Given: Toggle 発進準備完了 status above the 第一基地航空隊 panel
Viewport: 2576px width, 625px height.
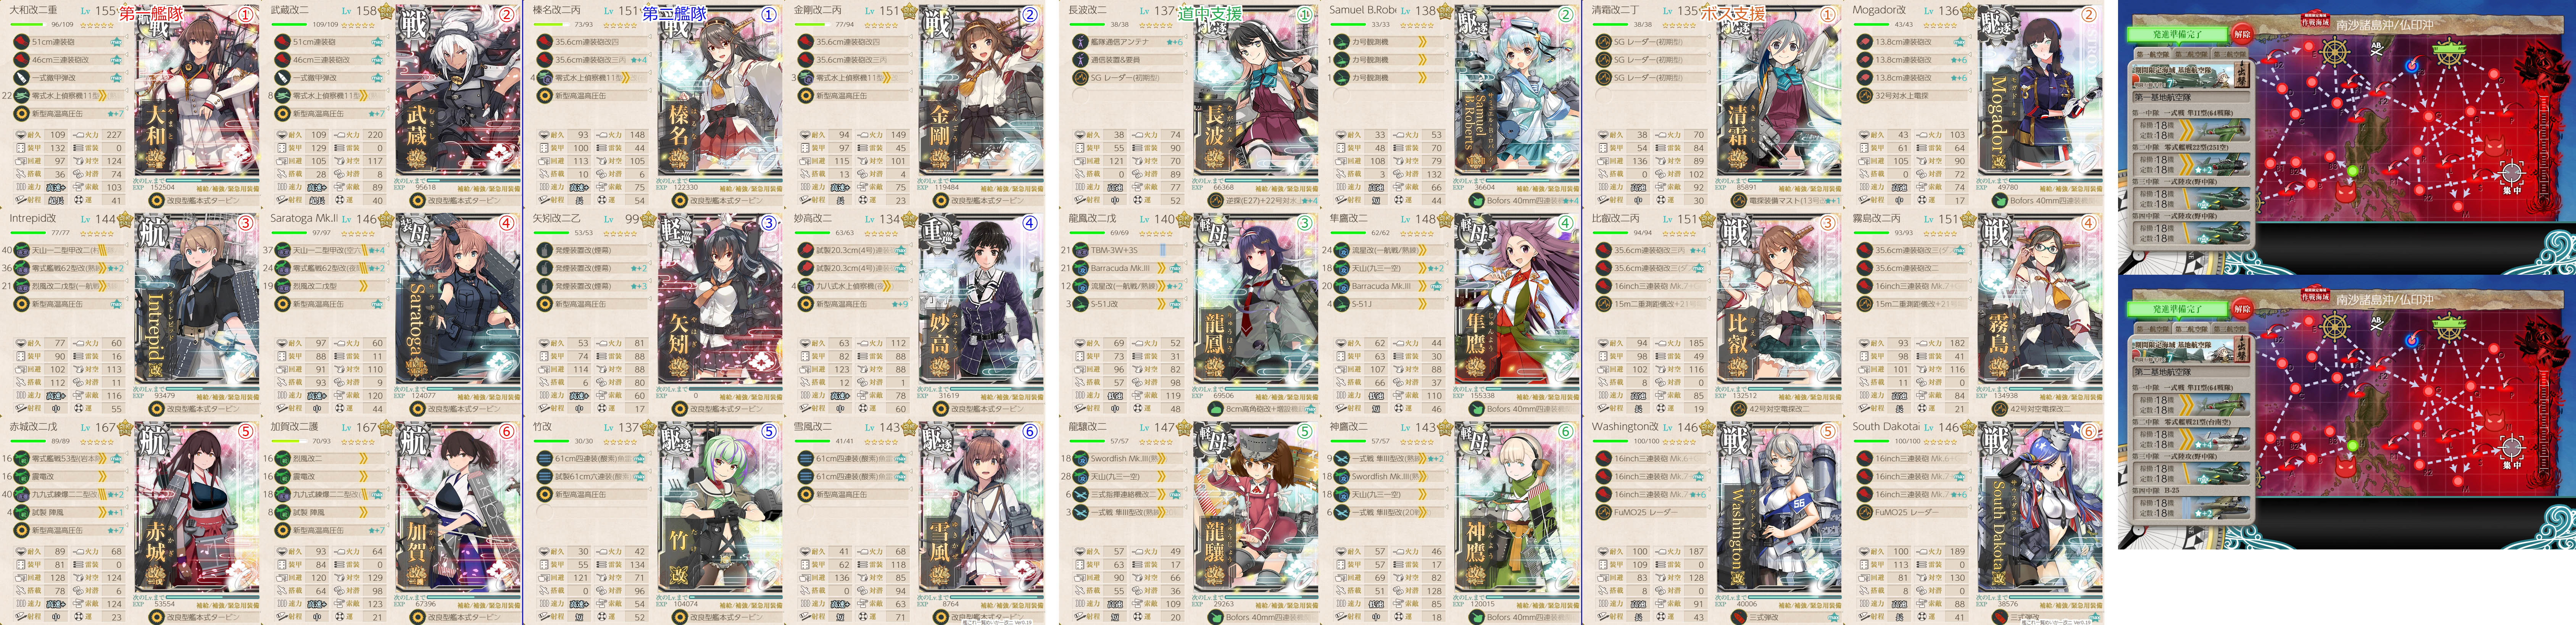Looking at the screenshot, I should (2178, 34).
